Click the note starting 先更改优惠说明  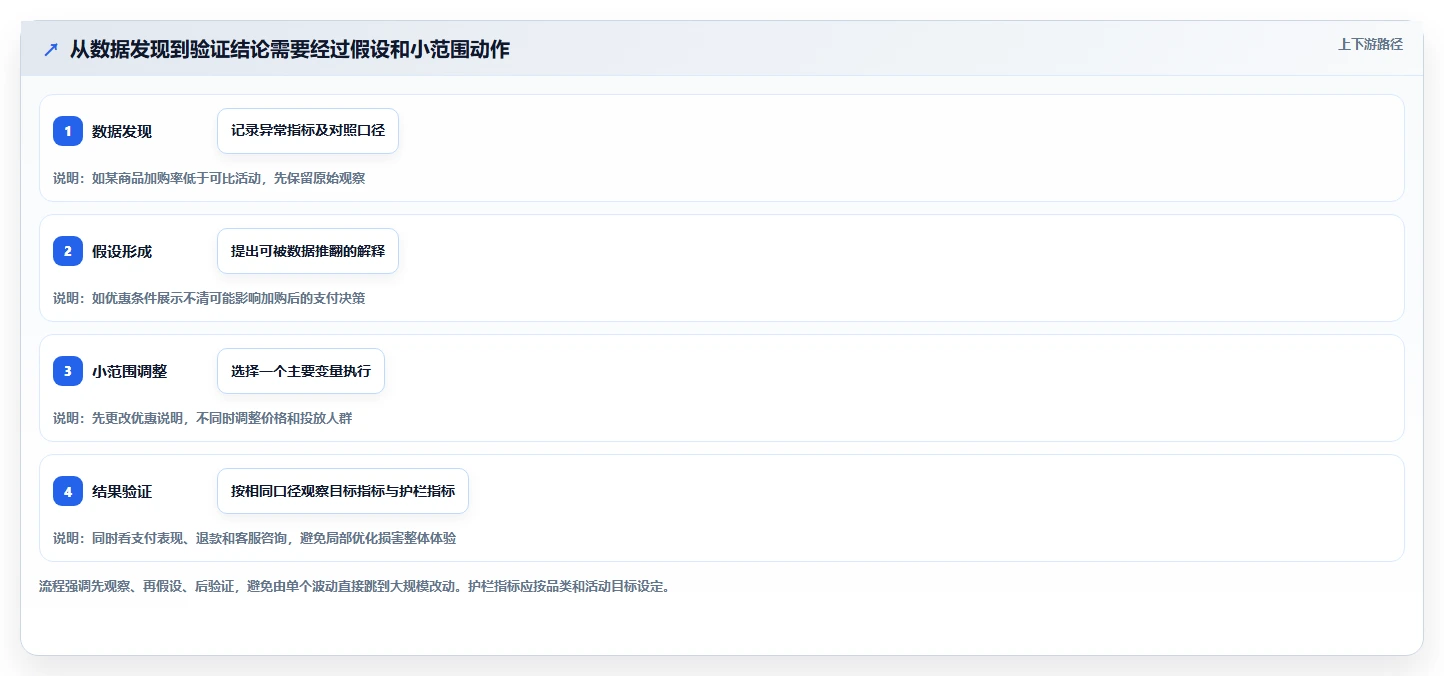click(x=203, y=418)
